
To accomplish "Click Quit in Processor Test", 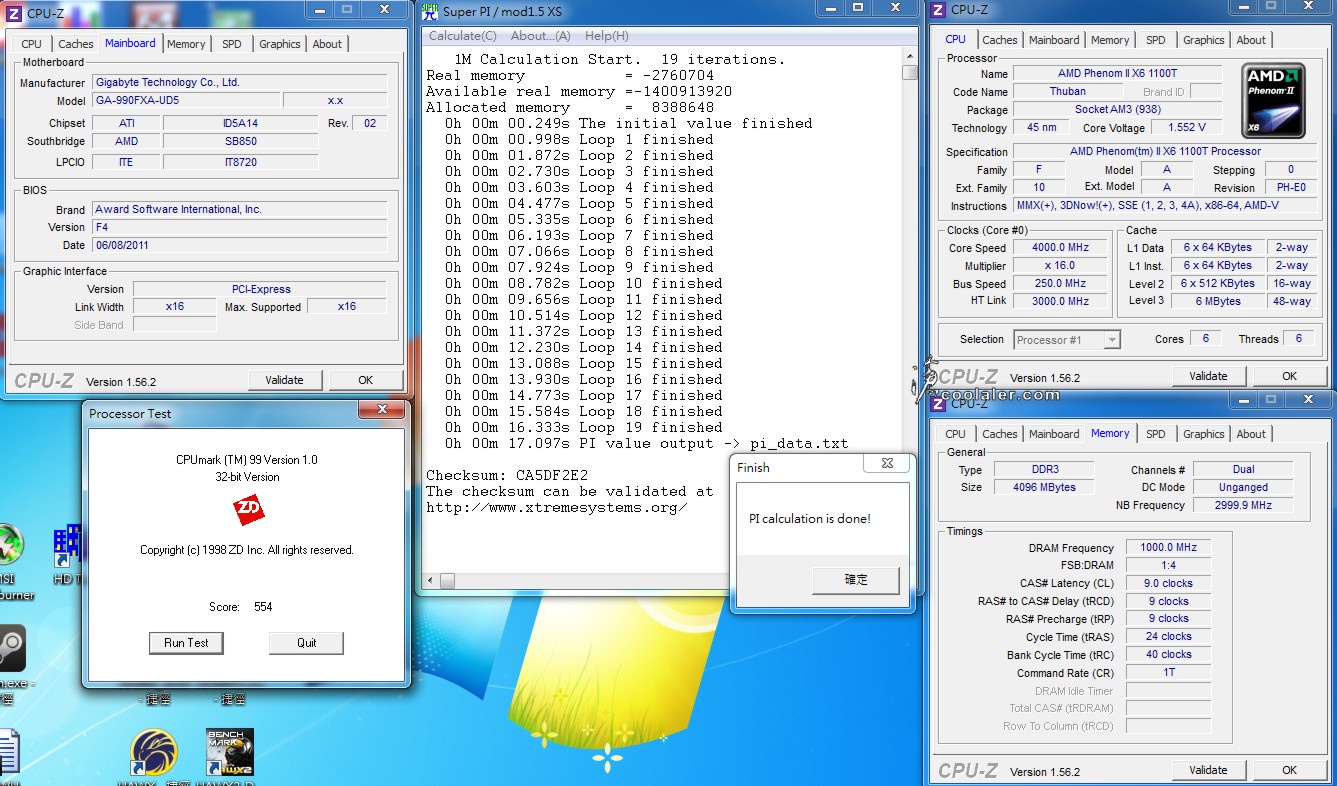I will point(307,643).
